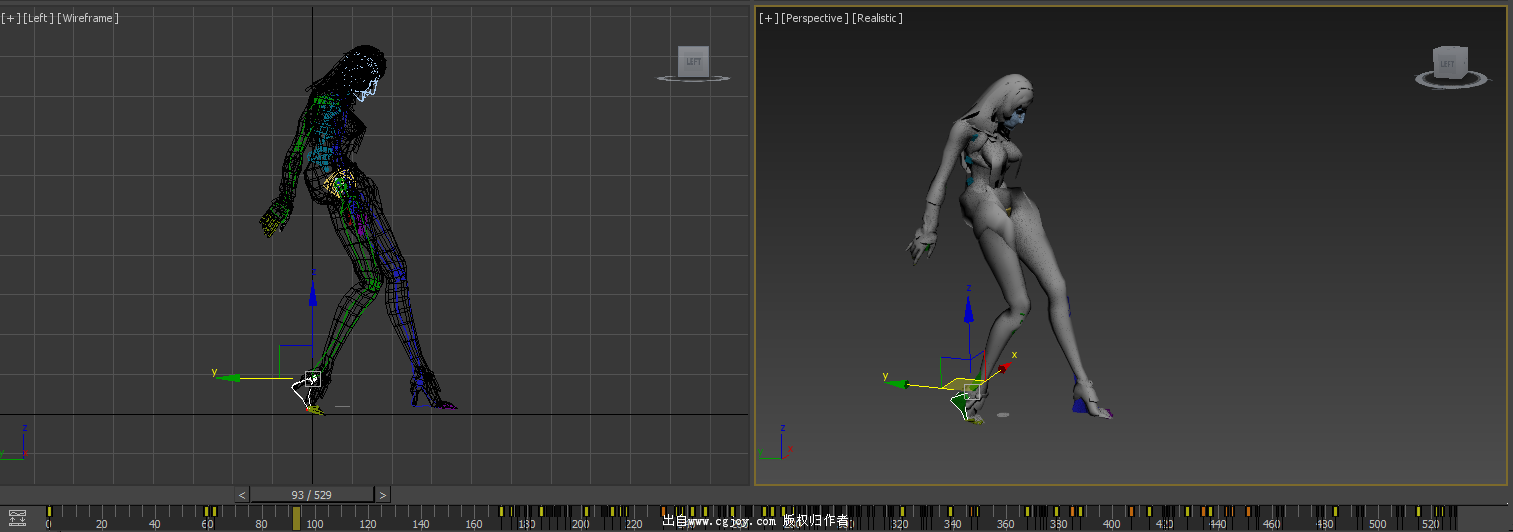Click the [Left] view label menu

[x=39, y=18]
